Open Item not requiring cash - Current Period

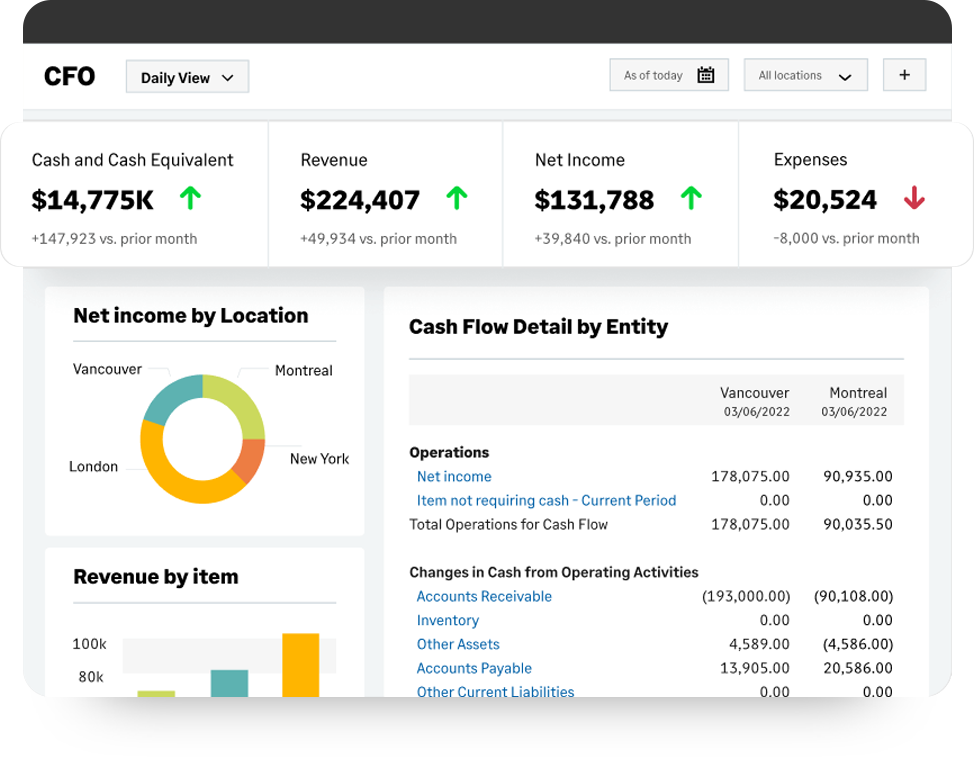(546, 501)
